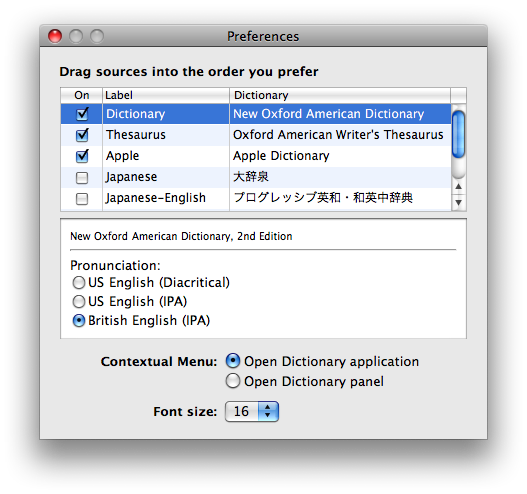Screen dimensions: 527x494
Task: Select US English (Diacritical) pronunciation
Action: click(x=79, y=283)
